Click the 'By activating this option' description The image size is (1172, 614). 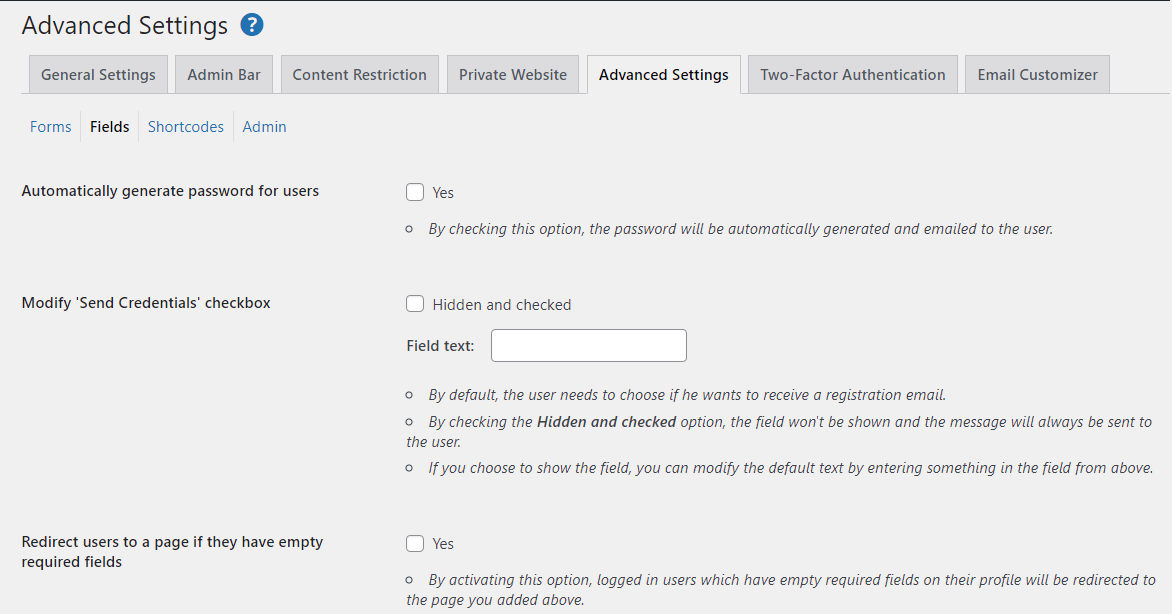781,589
